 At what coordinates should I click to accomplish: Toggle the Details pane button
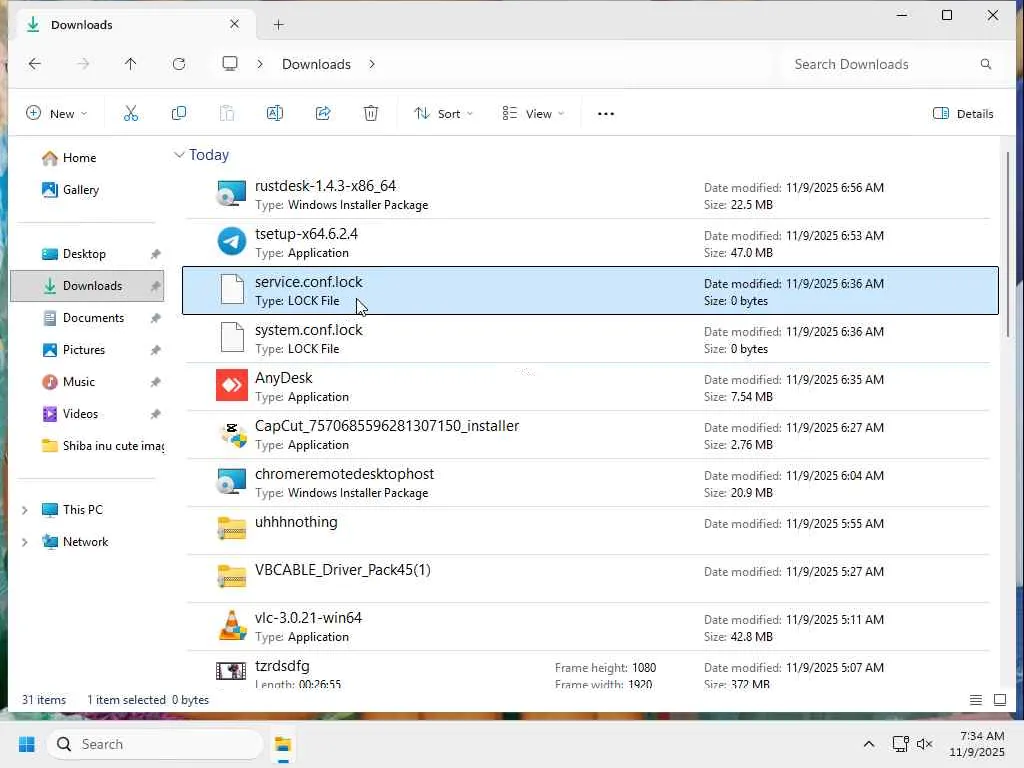pos(963,114)
